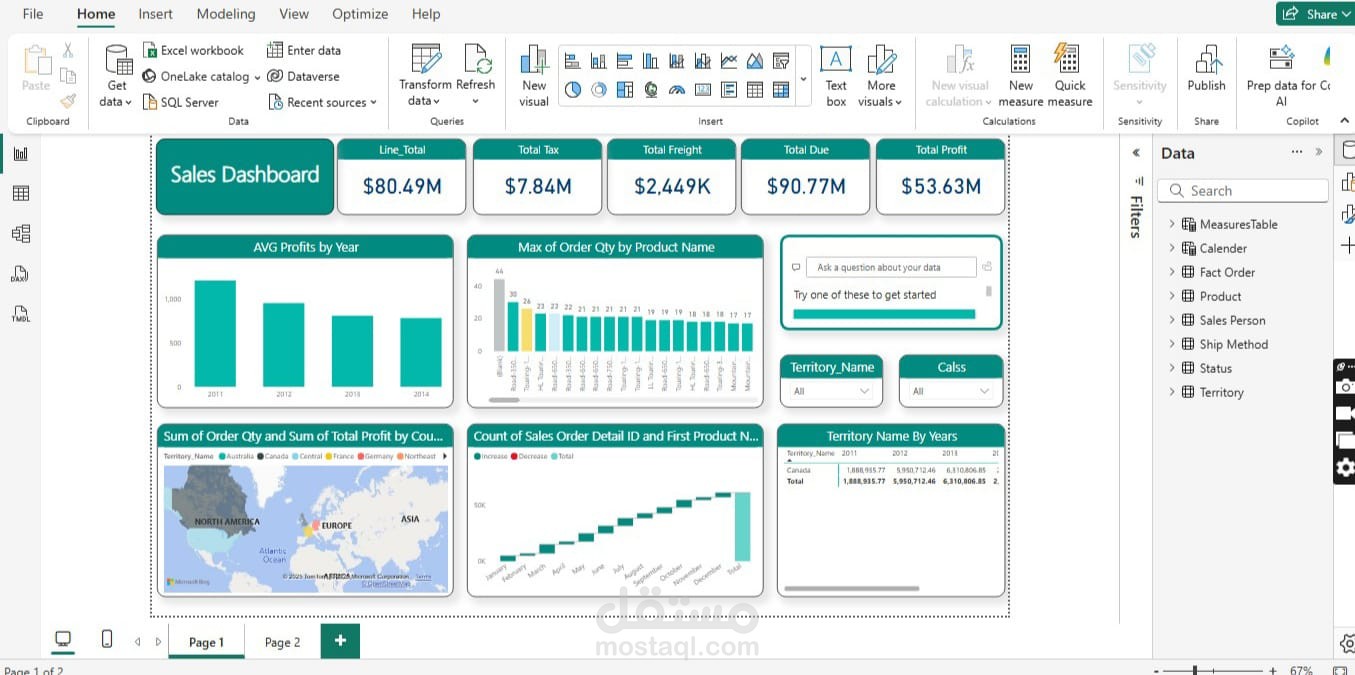Open the View ribbon tab
Image resolution: width=1355 pixels, height=675 pixels.
294,14
